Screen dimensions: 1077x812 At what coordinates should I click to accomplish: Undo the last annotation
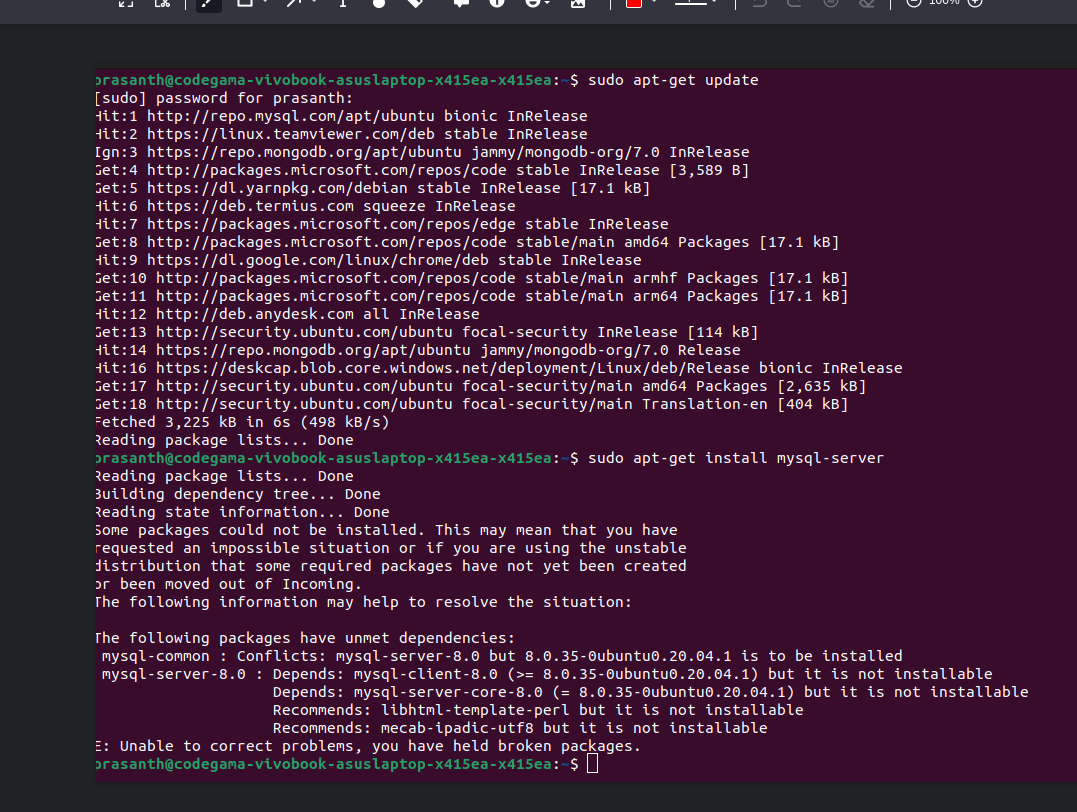(x=759, y=4)
